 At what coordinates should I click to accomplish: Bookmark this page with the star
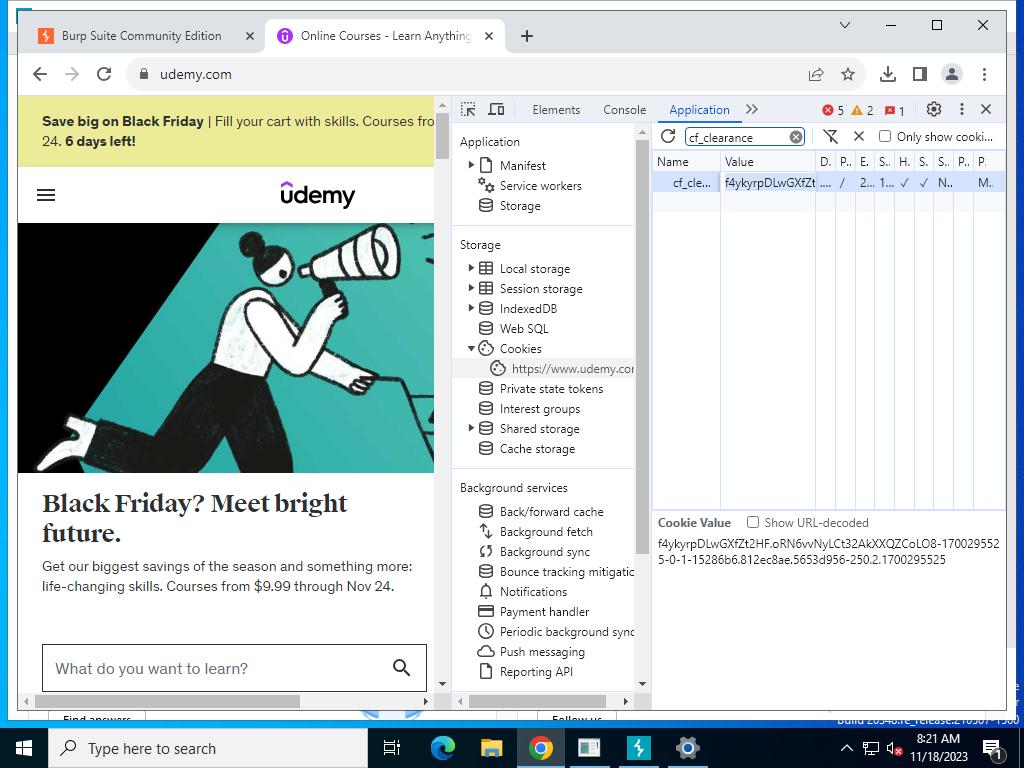coord(848,74)
